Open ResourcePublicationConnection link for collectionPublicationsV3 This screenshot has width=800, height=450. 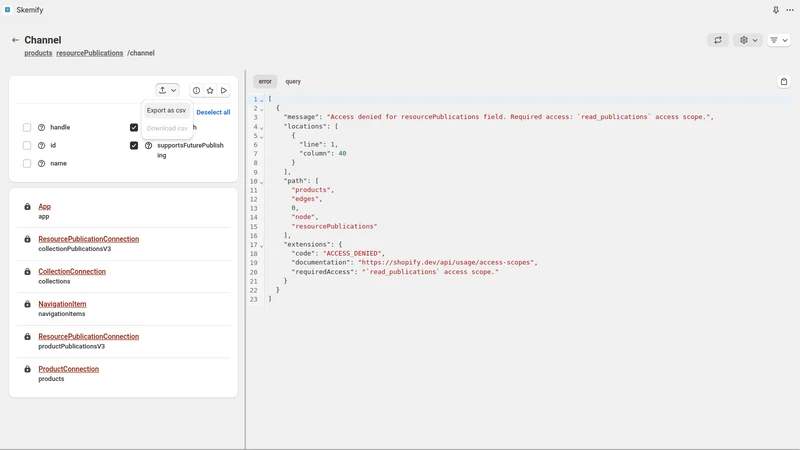point(89,239)
